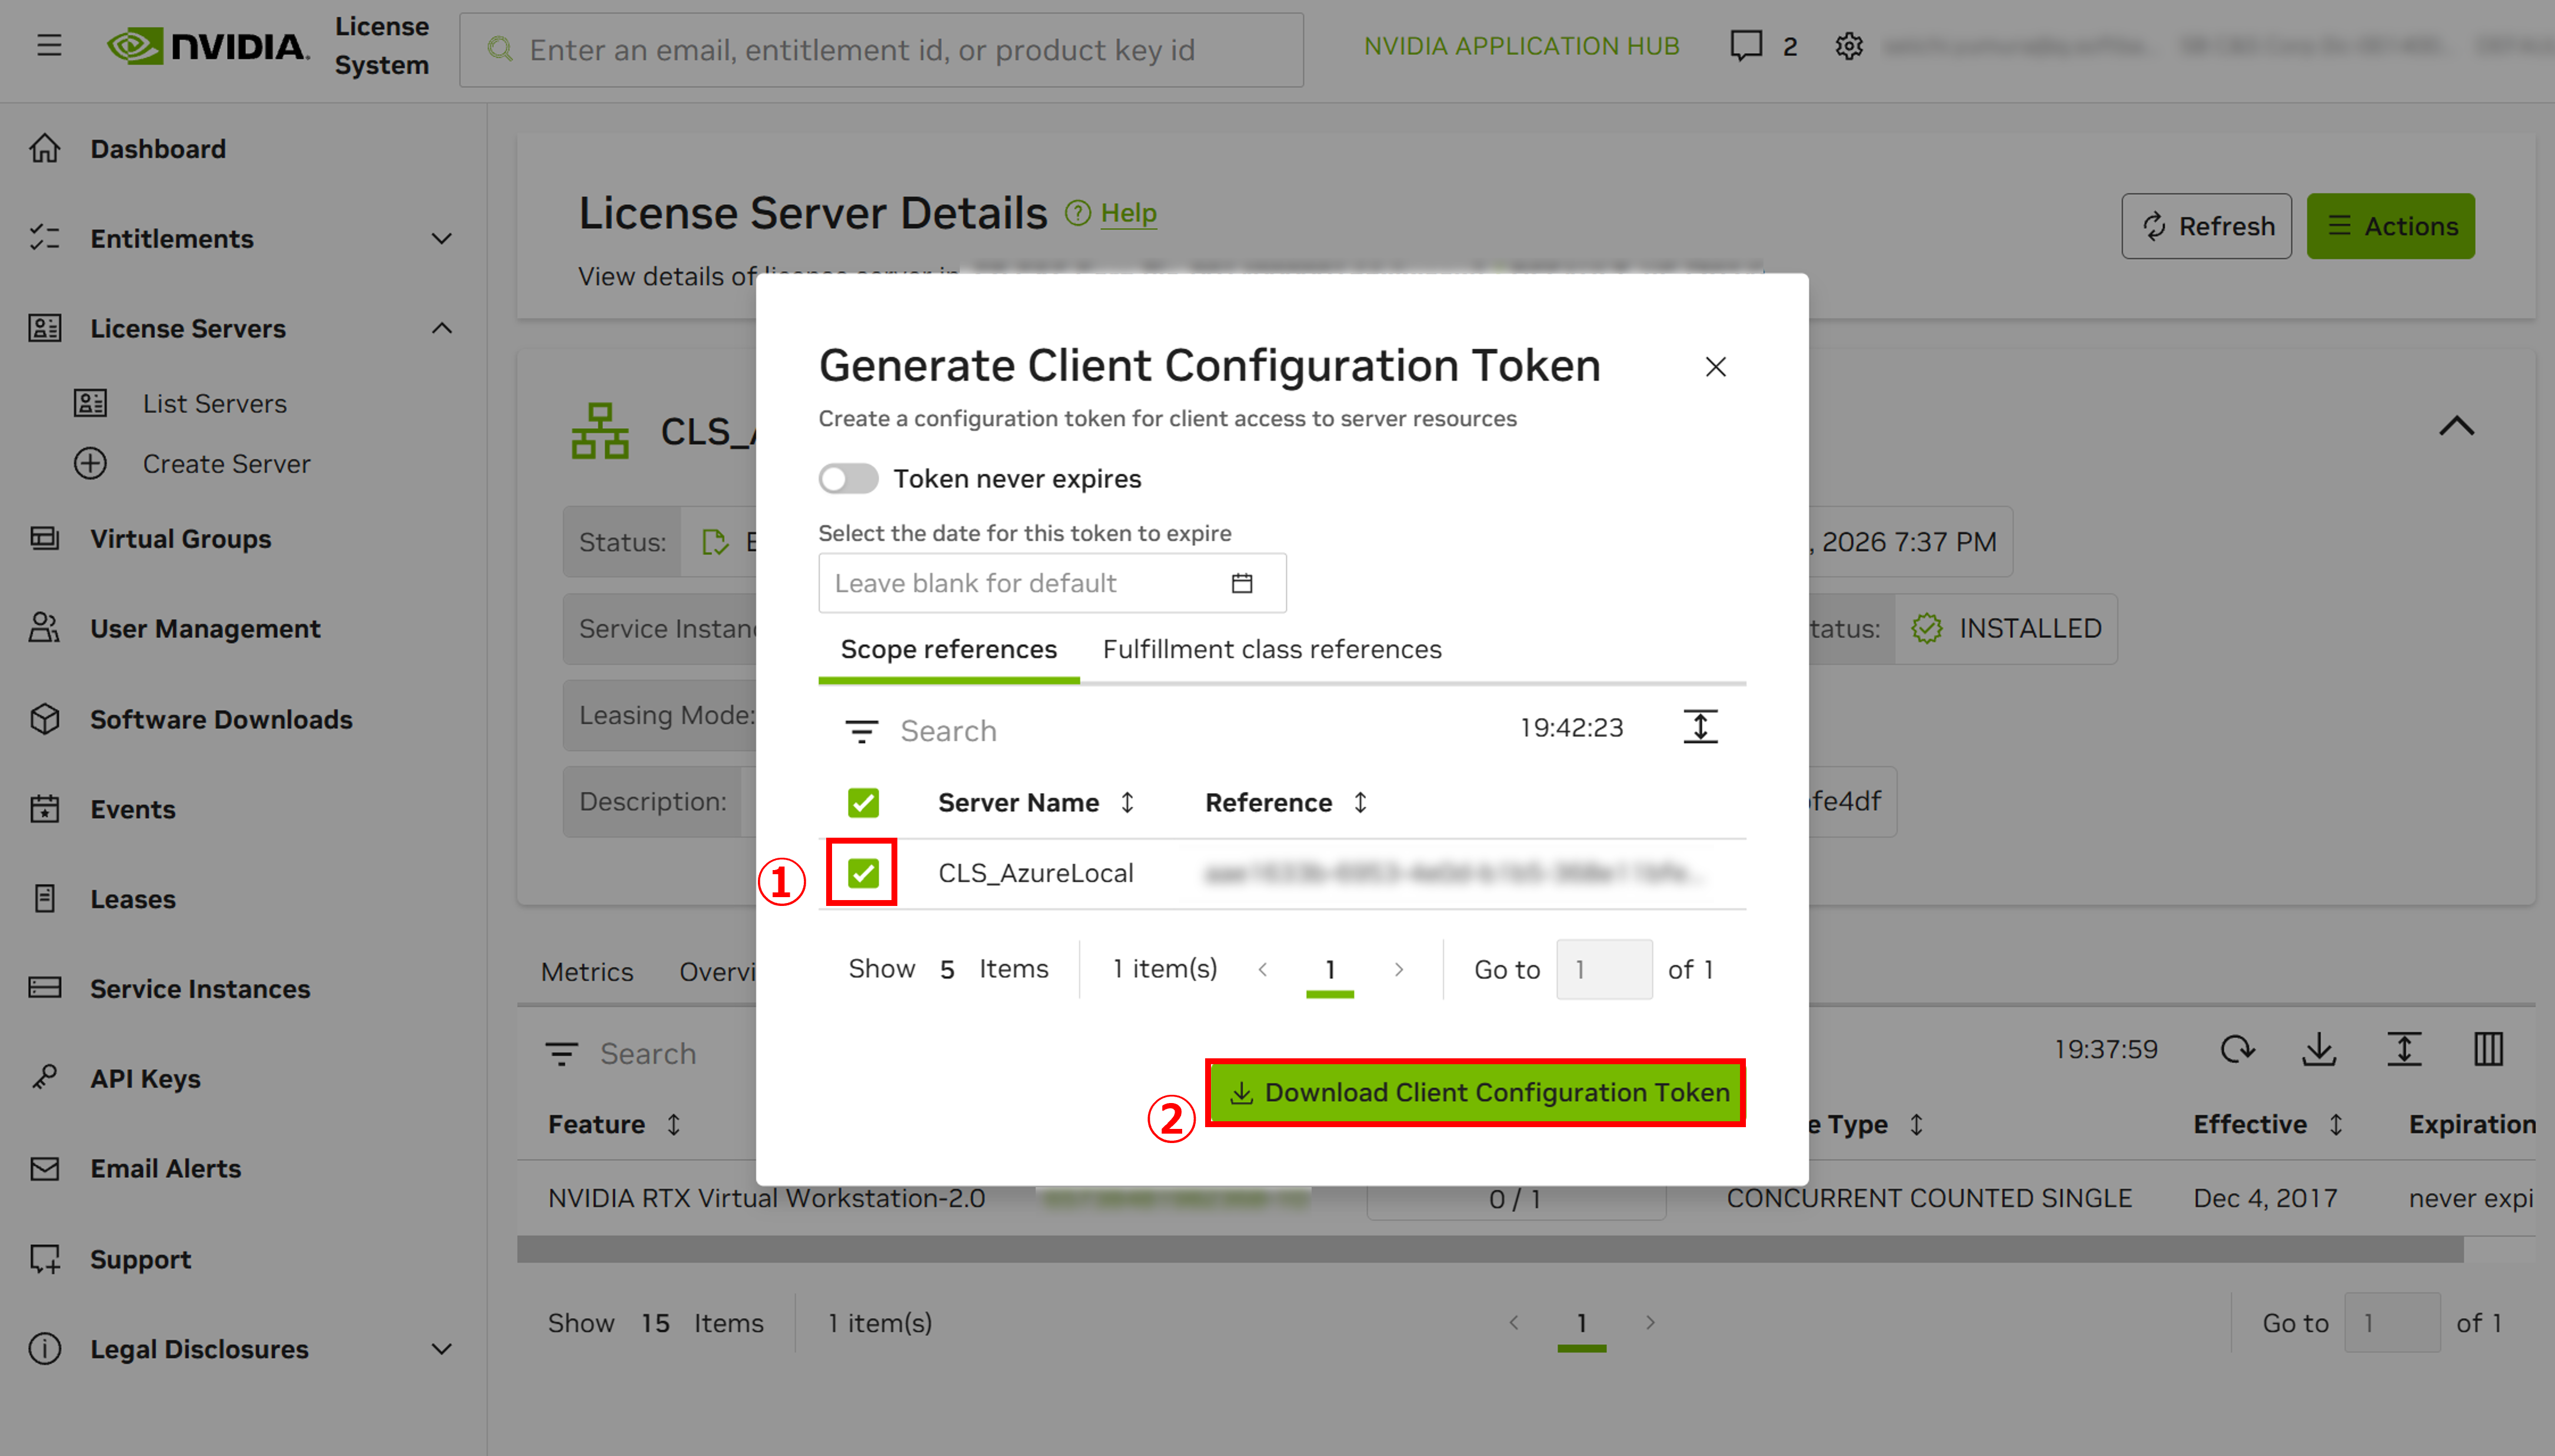Click the Help question mark icon

(x=1077, y=213)
